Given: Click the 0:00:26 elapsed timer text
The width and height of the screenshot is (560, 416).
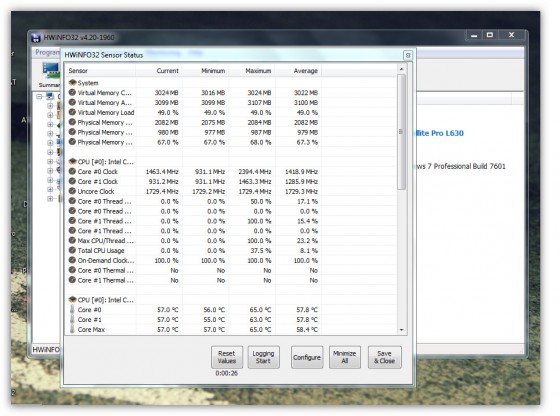Looking at the screenshot, I should pos(227,373).
